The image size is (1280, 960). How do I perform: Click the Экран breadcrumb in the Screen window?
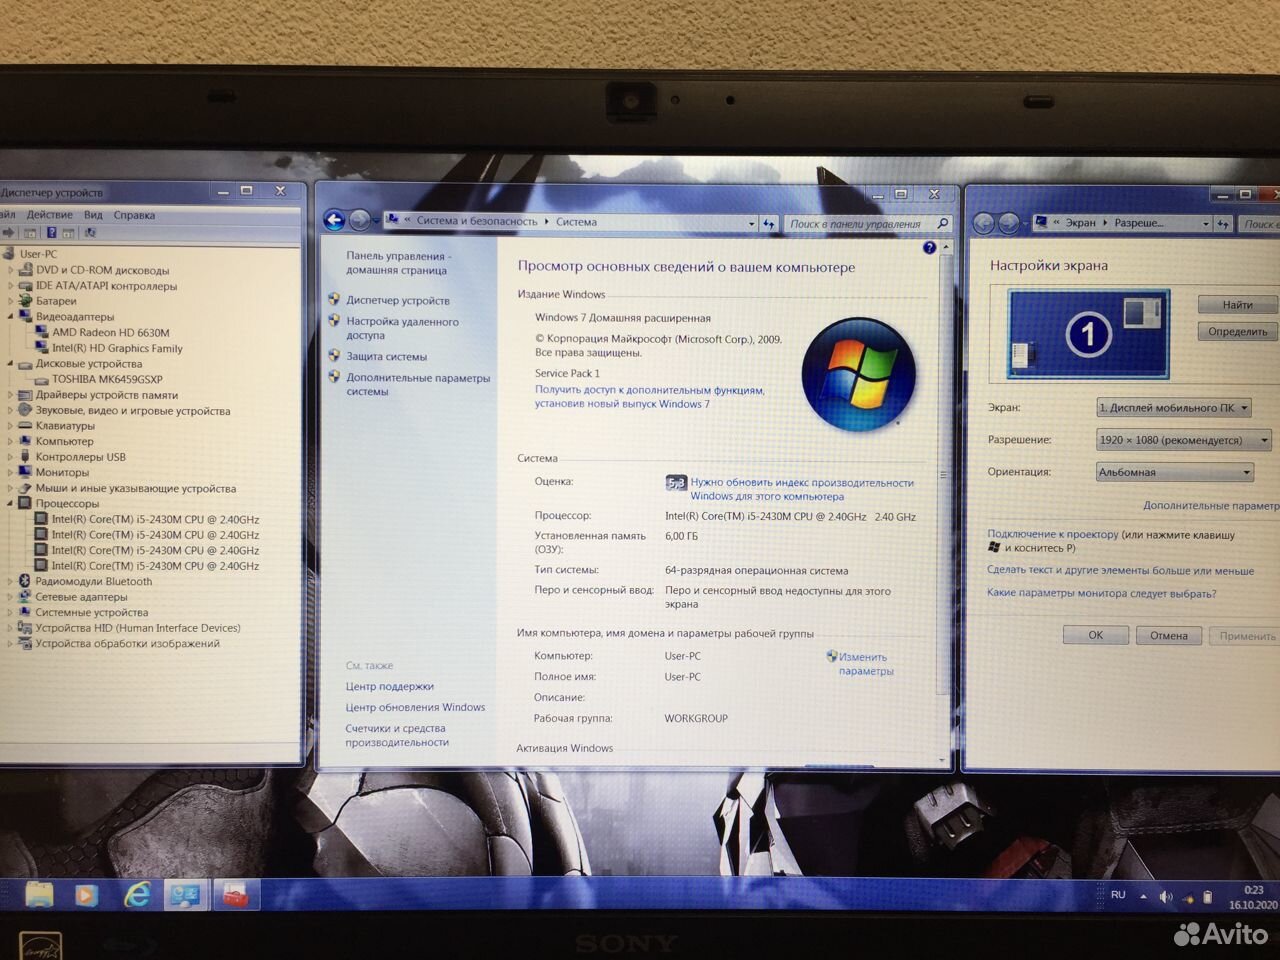[1080, 223]
